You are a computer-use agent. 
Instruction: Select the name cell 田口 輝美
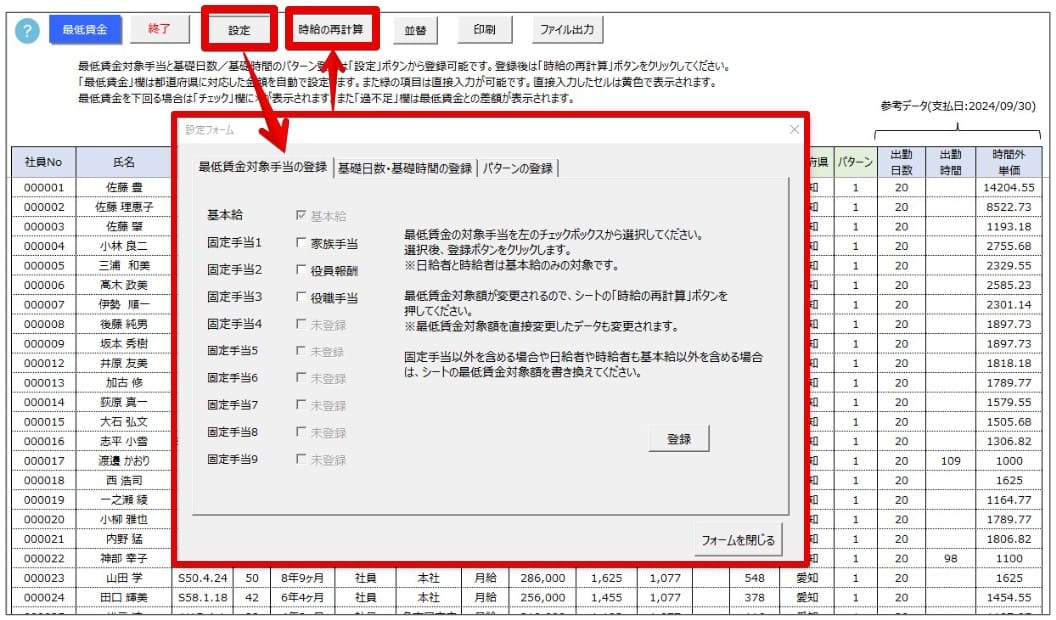click(124, 597)
